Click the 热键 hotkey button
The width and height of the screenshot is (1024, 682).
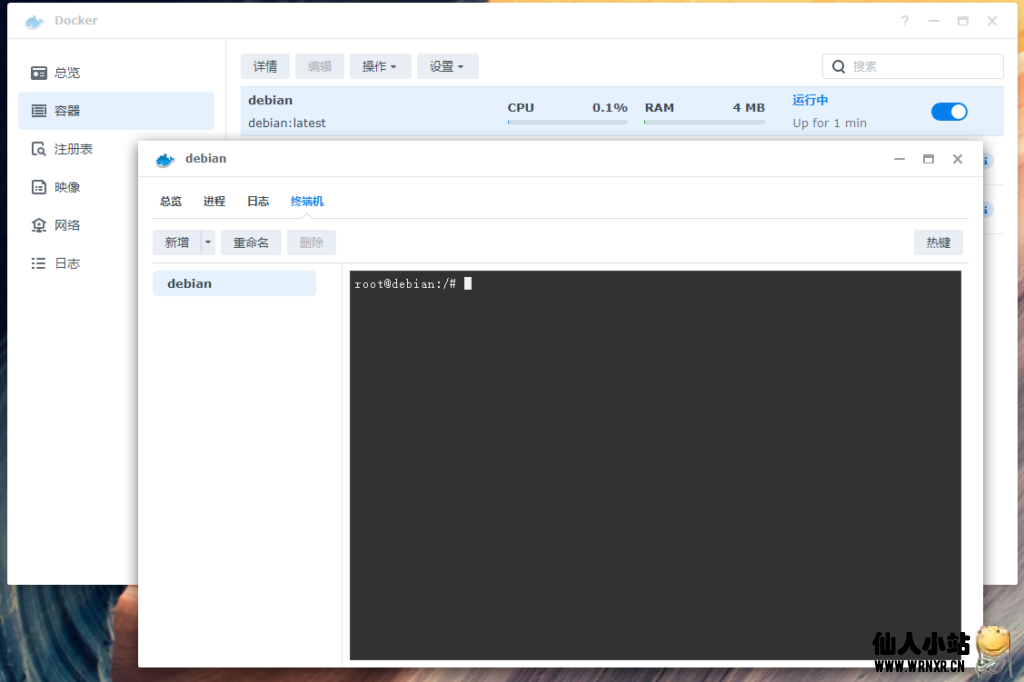pyautogui.click(x=938, y=243)
